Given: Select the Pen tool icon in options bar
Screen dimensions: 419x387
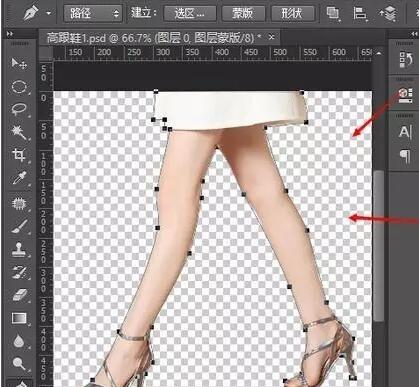Looking at the screenshot, I should click(31, 12).
